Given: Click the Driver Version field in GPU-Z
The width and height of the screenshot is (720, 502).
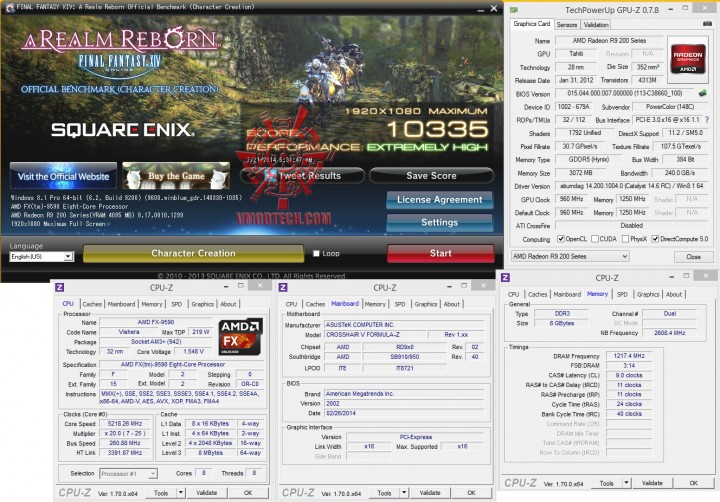Looking at the screenshot, I should (x=631, y=186).
